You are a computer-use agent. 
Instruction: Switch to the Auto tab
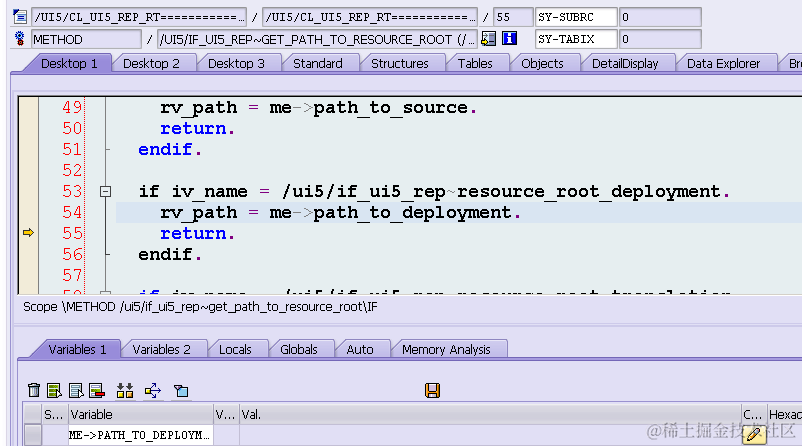[x=360, y=349]
